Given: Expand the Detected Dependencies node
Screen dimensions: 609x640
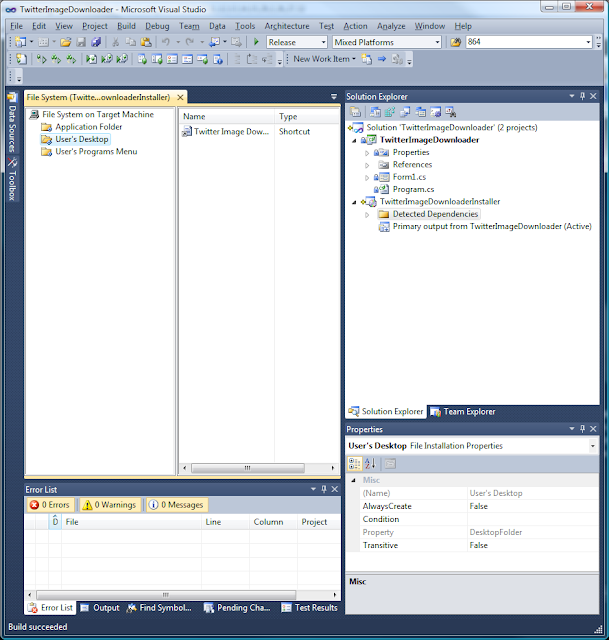Looking at the screenshot, I should pyautogui.click(x=367, y=215).
